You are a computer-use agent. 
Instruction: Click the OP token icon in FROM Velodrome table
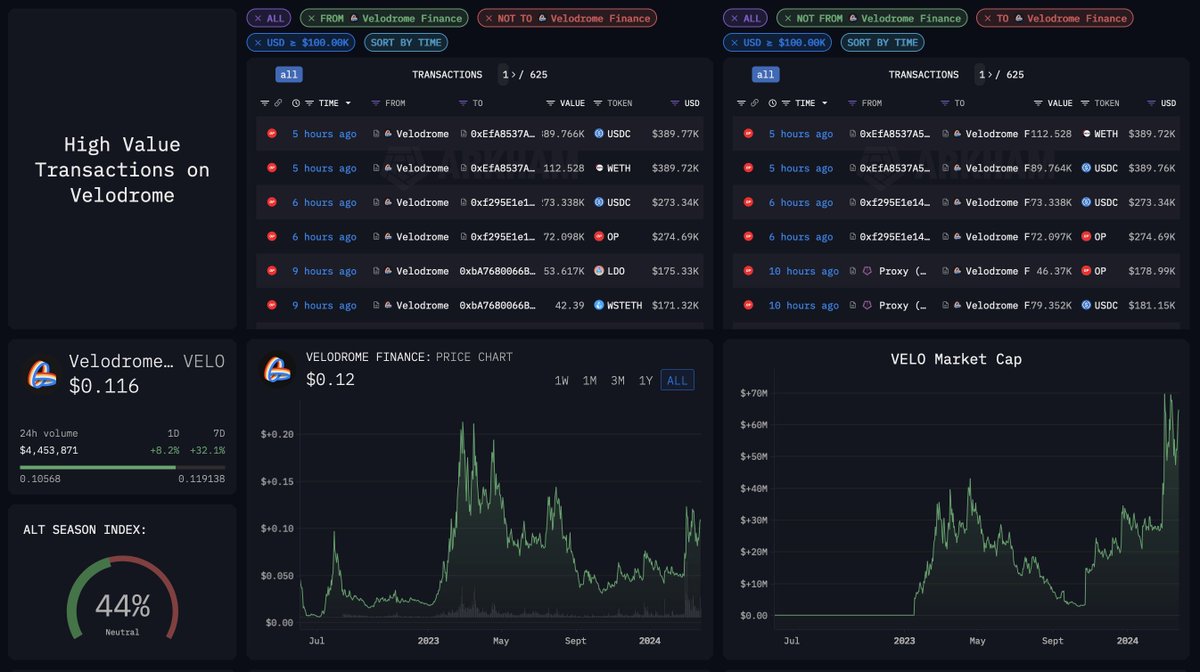point(599,237)
